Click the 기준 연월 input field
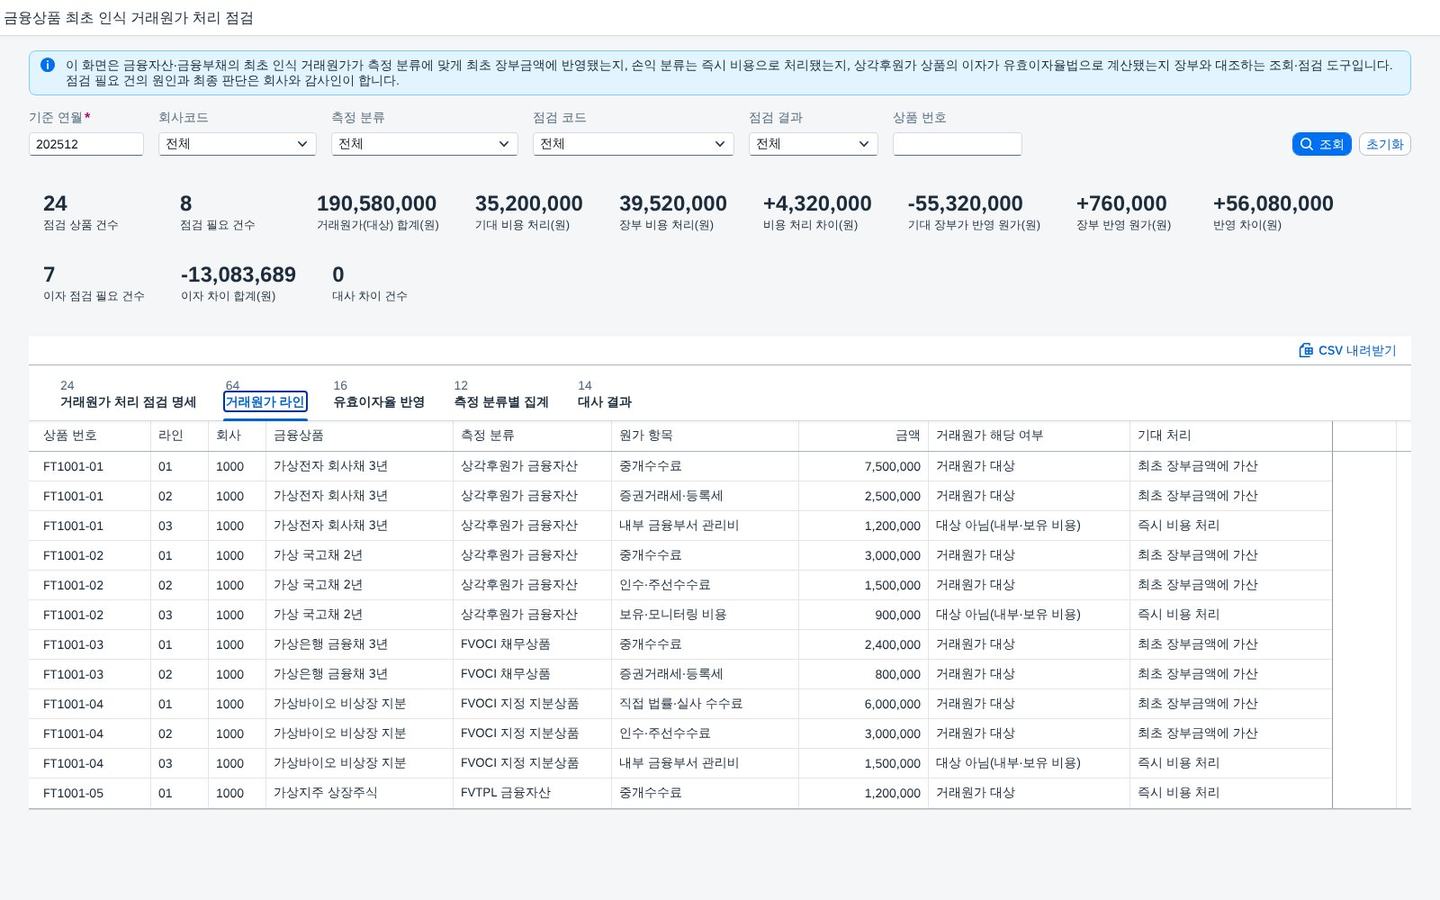This screenshot has height=900, width=1440. click(86, 144)
